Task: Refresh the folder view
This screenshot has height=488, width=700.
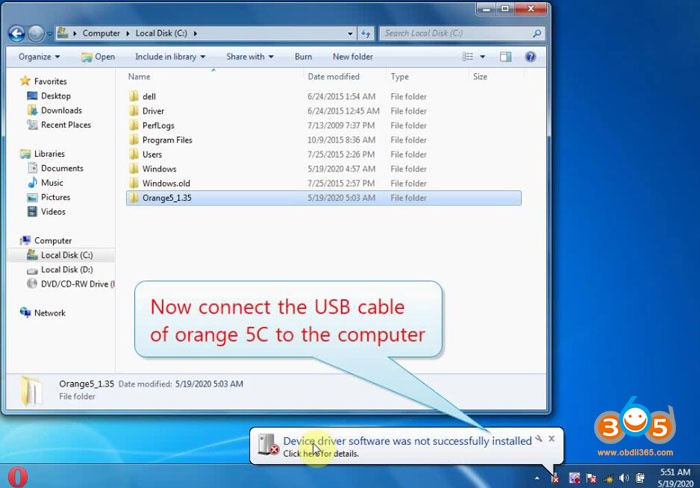Action: pyautogui.click(x=366, y=33)
